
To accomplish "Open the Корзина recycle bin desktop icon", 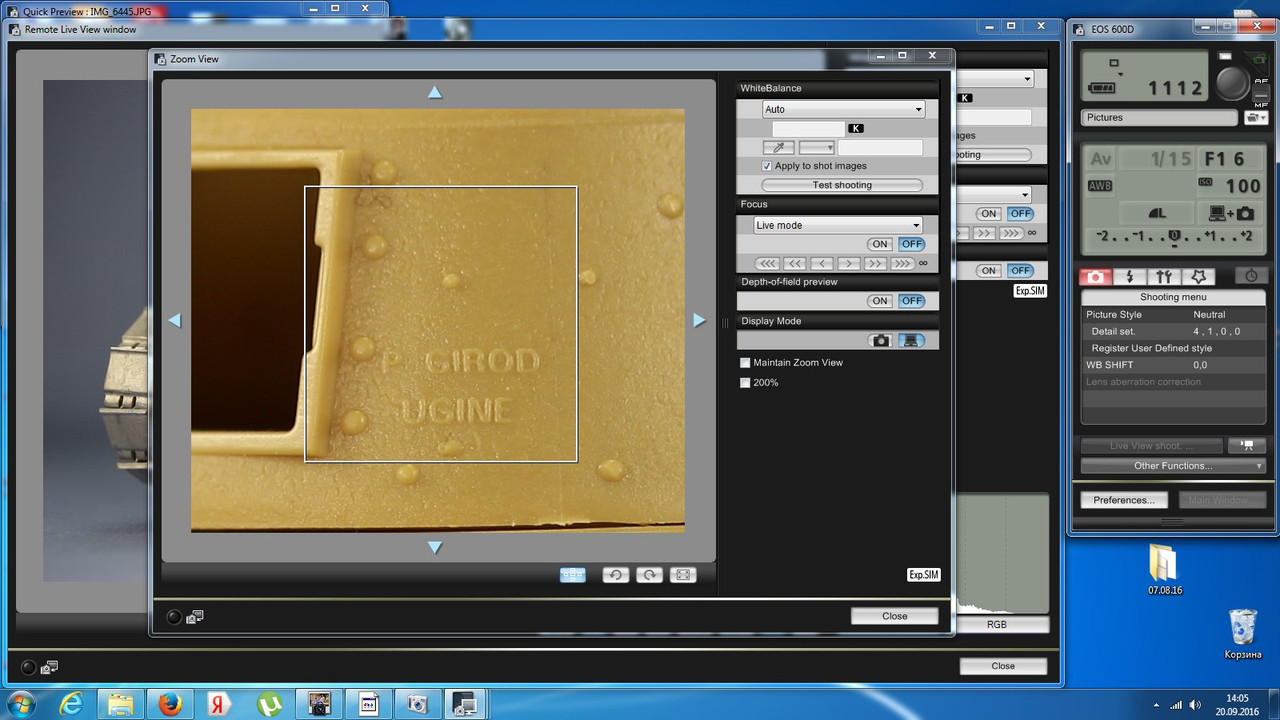I will (1242, 633).
